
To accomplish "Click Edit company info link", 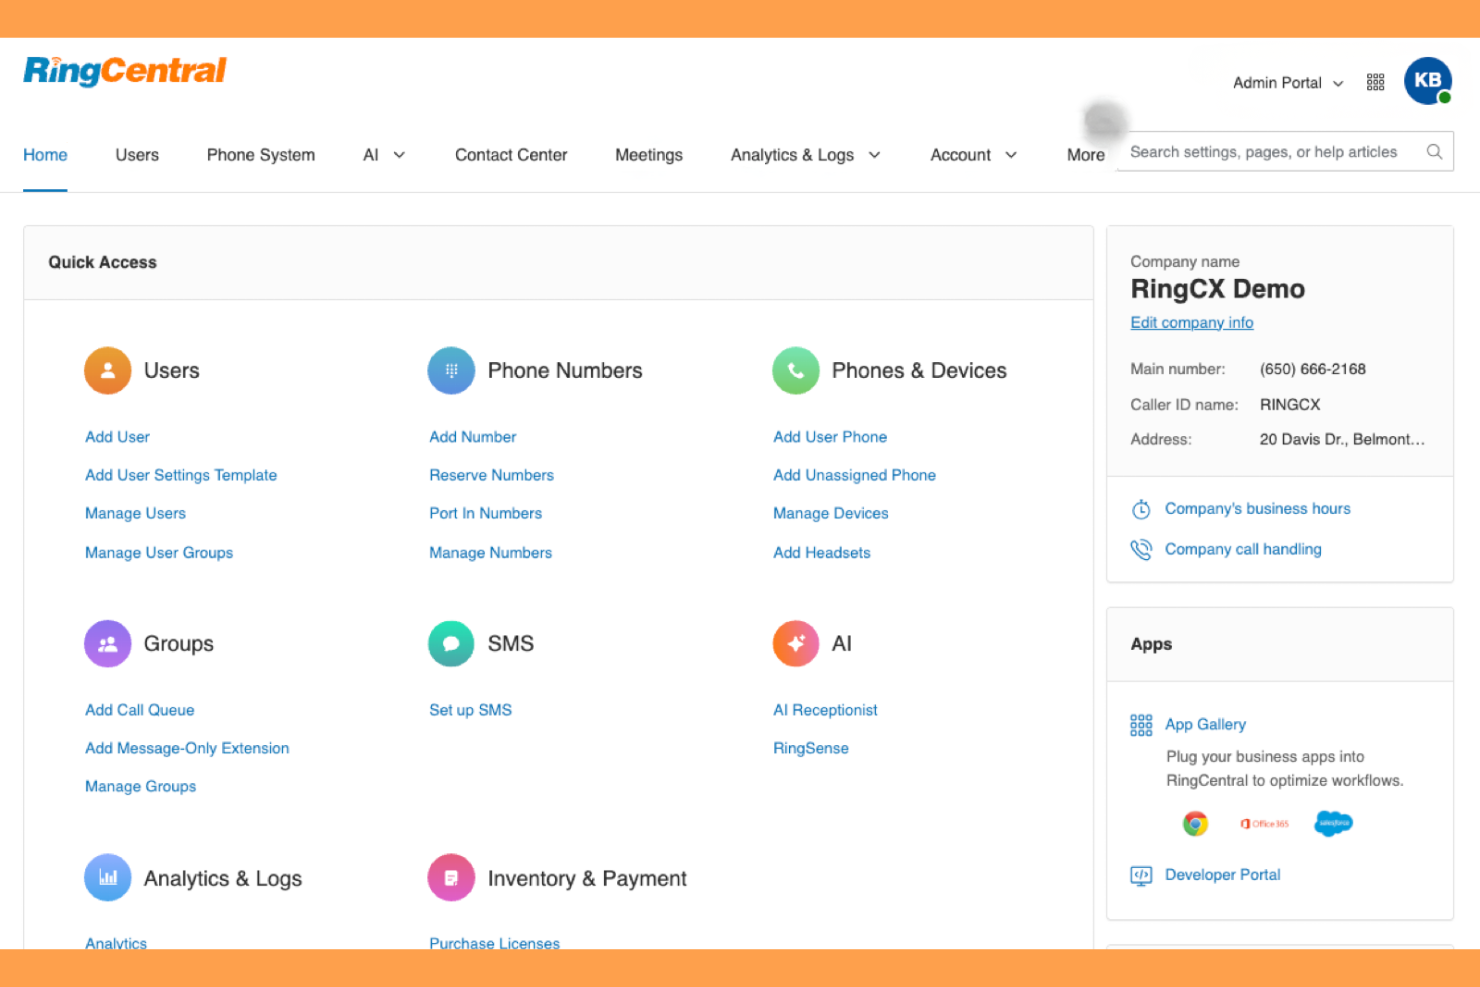I will [1192, 322].
